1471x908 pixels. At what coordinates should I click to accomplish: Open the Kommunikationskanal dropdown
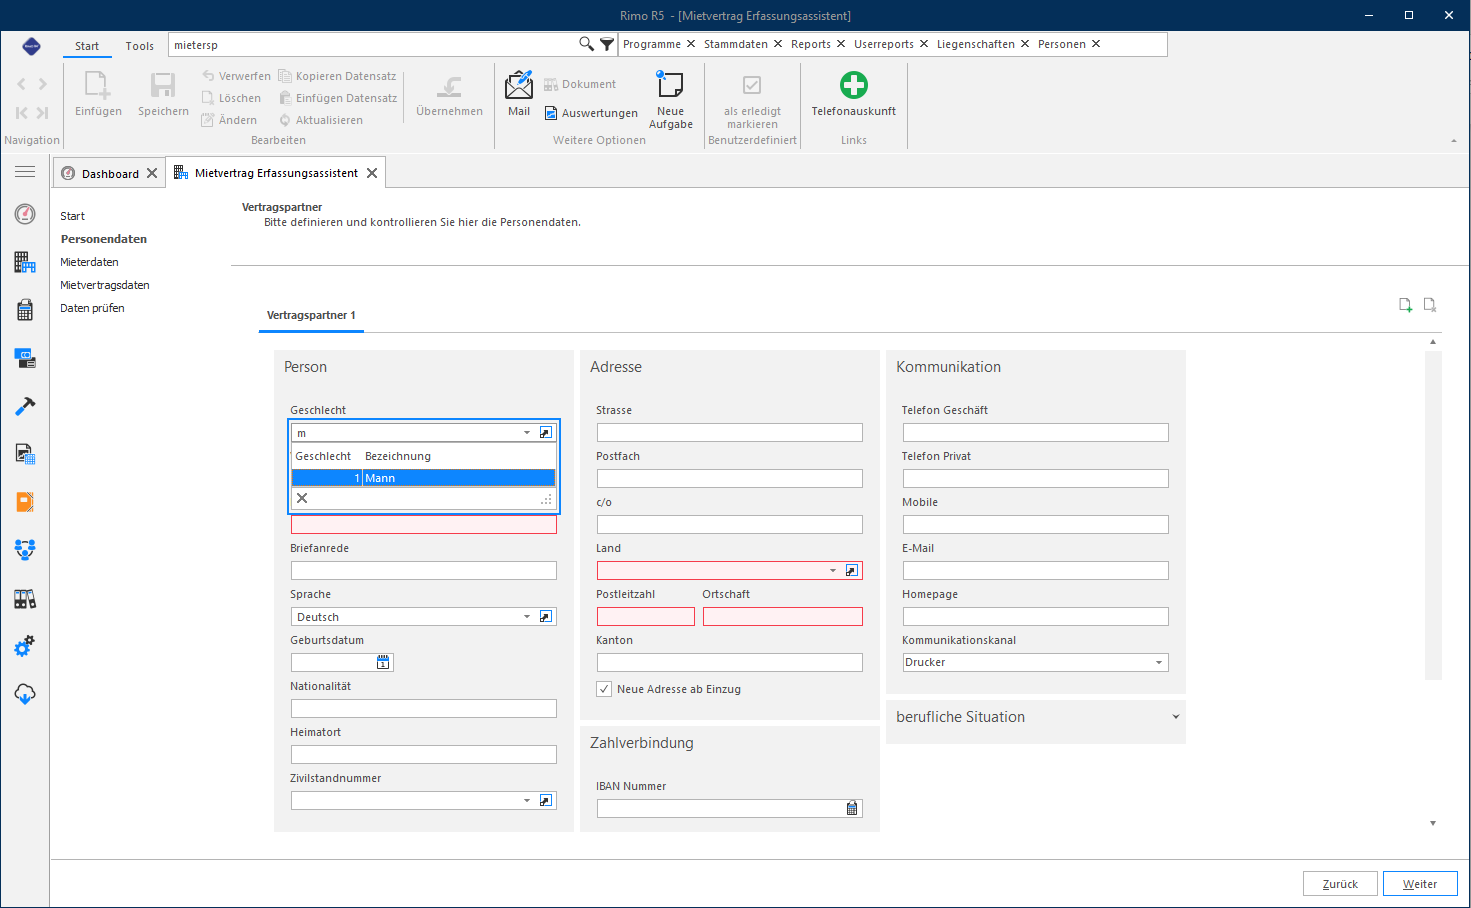[x=1159, y=663]
